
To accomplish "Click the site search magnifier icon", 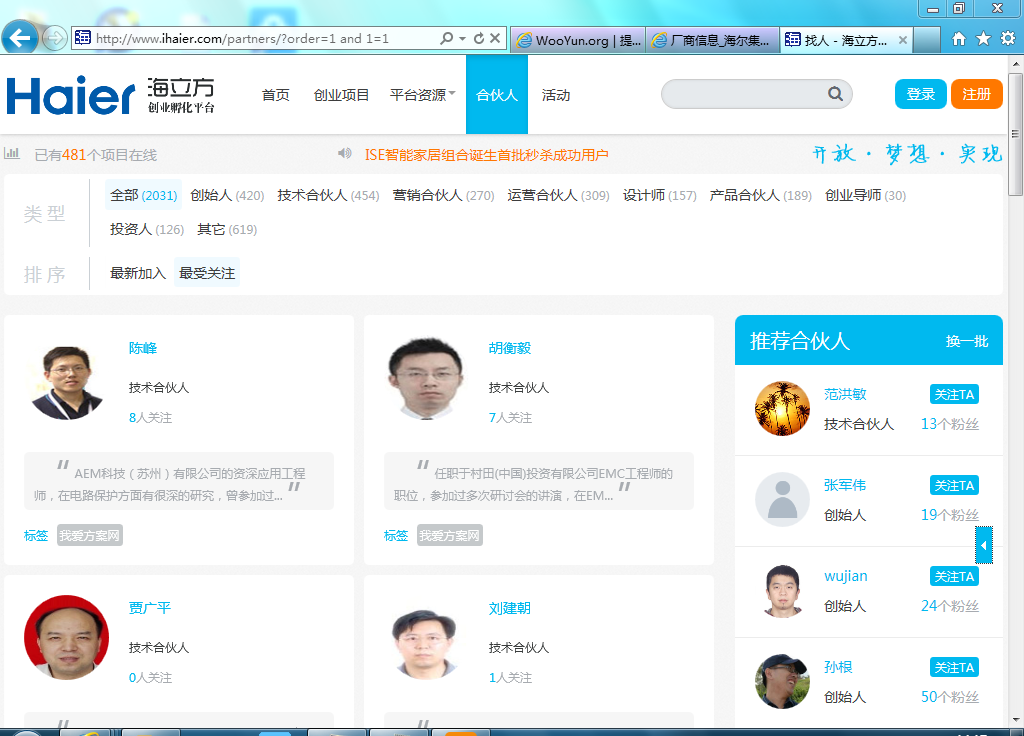I will tap(835, 94).
